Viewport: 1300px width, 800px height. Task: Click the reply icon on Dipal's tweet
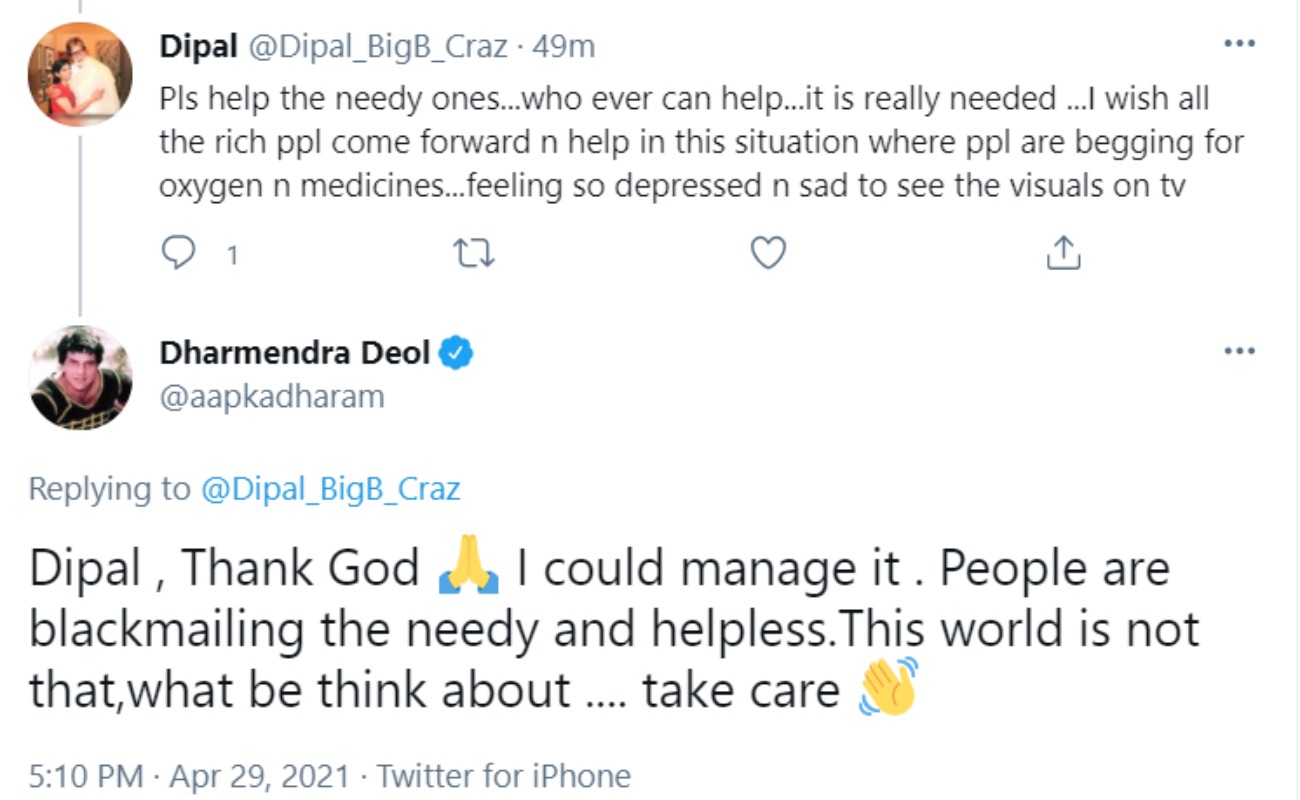pyautogui.click(x=178, y=254)
